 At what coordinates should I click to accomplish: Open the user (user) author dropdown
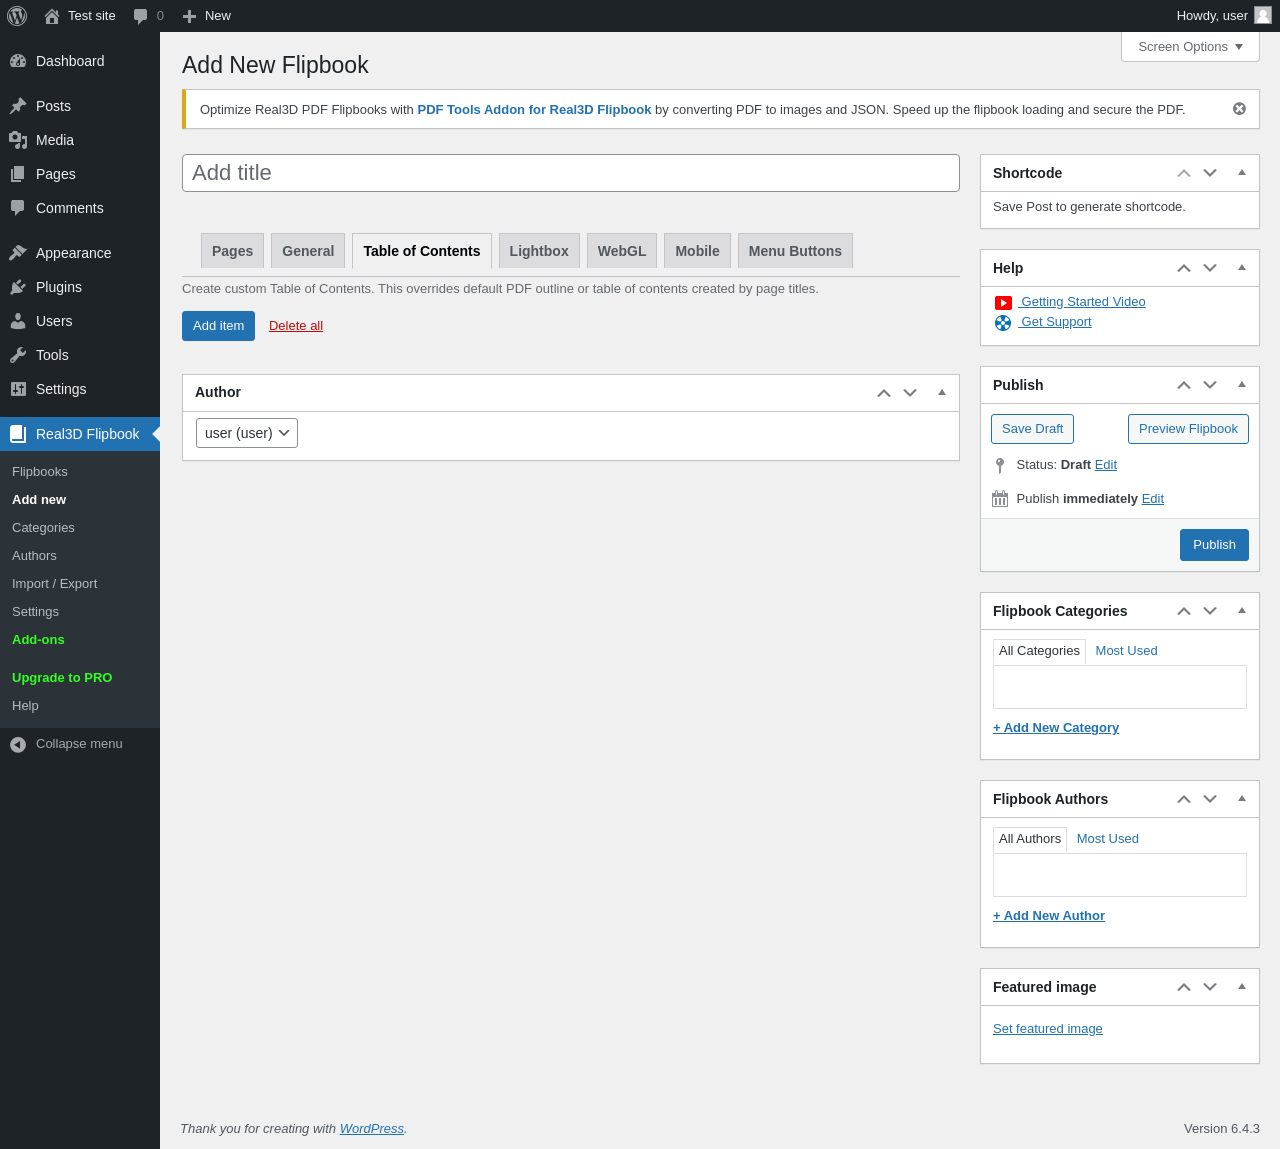click(247, 433)
